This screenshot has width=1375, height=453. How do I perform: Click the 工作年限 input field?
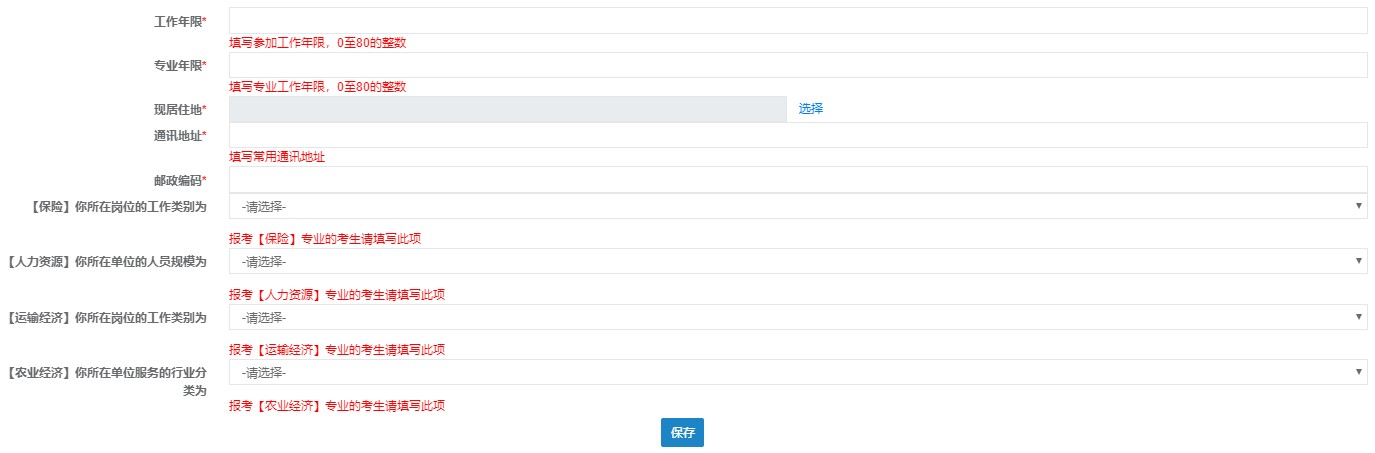[x=797, y=21]
